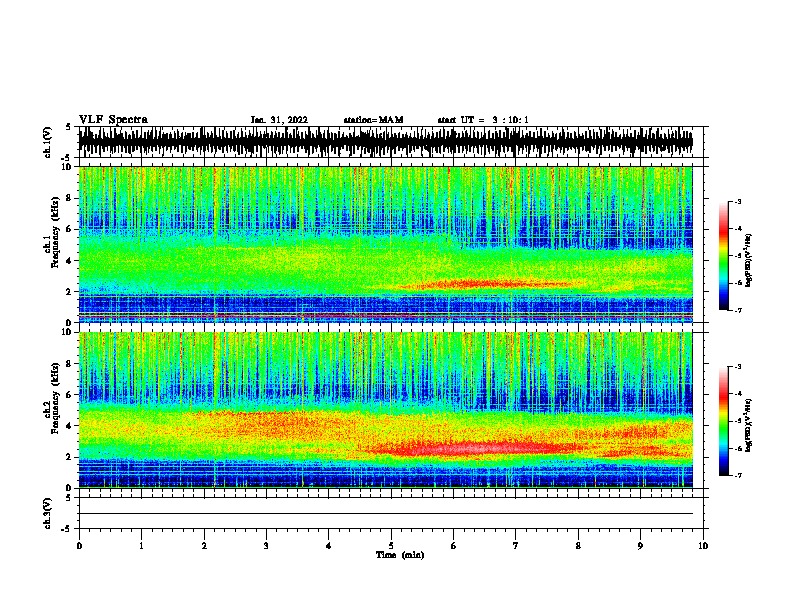Image resolution: width=792 pixels, height=612 pixels.
Task: Select the date "Jan. 31, 2022"
Action: tap(279, 120)
